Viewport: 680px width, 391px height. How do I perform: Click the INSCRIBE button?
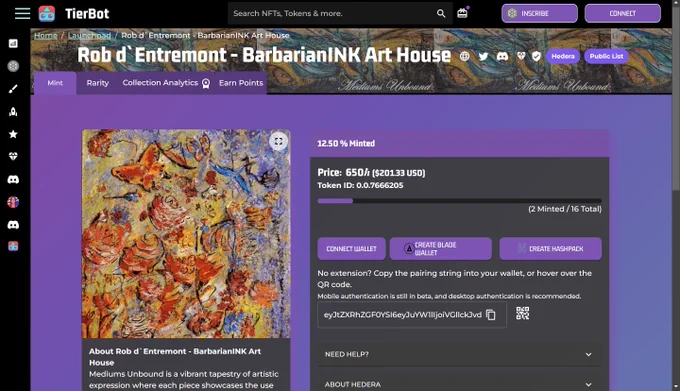(539, 13)
